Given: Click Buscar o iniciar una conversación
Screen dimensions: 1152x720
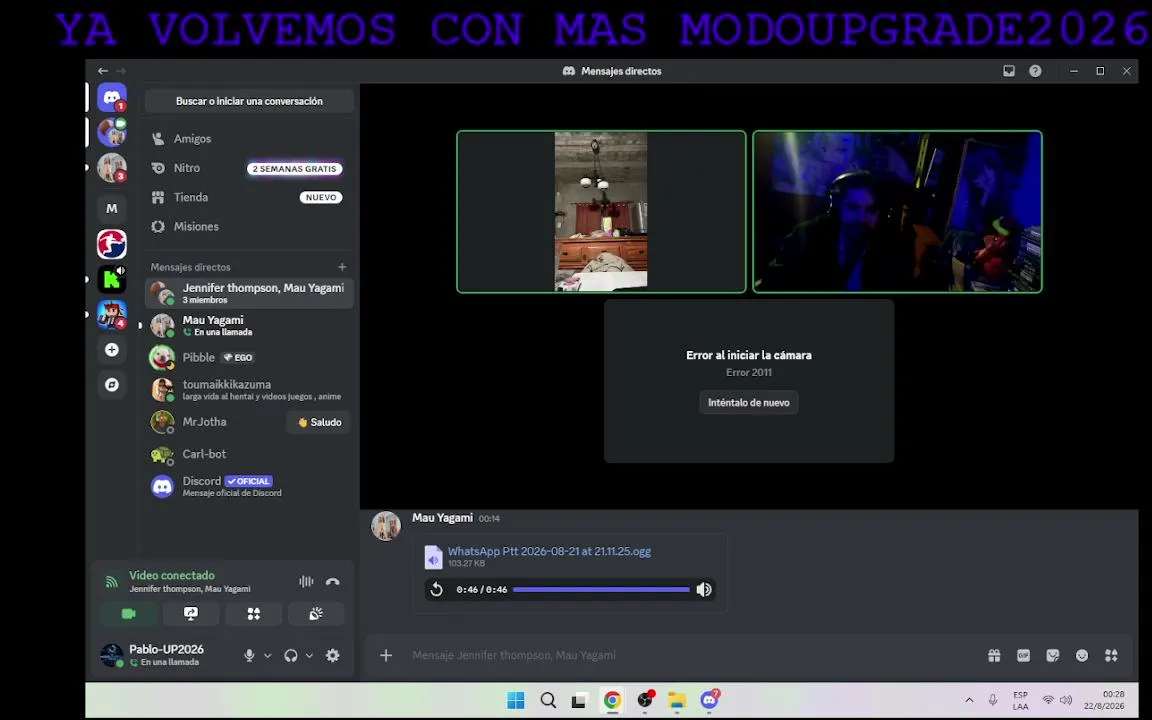Looking at the screenshot, I should pos(249,101).
